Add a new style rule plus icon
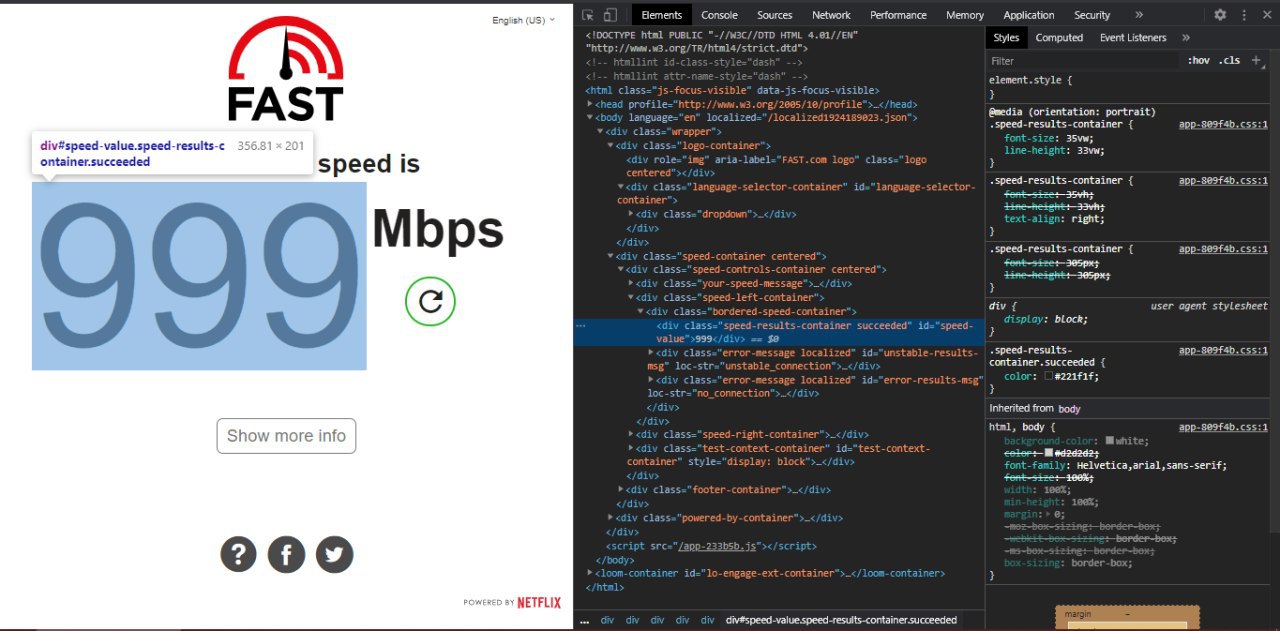Image resolution: width=1280 pixels, height=631 pixels. point(1257,60)
